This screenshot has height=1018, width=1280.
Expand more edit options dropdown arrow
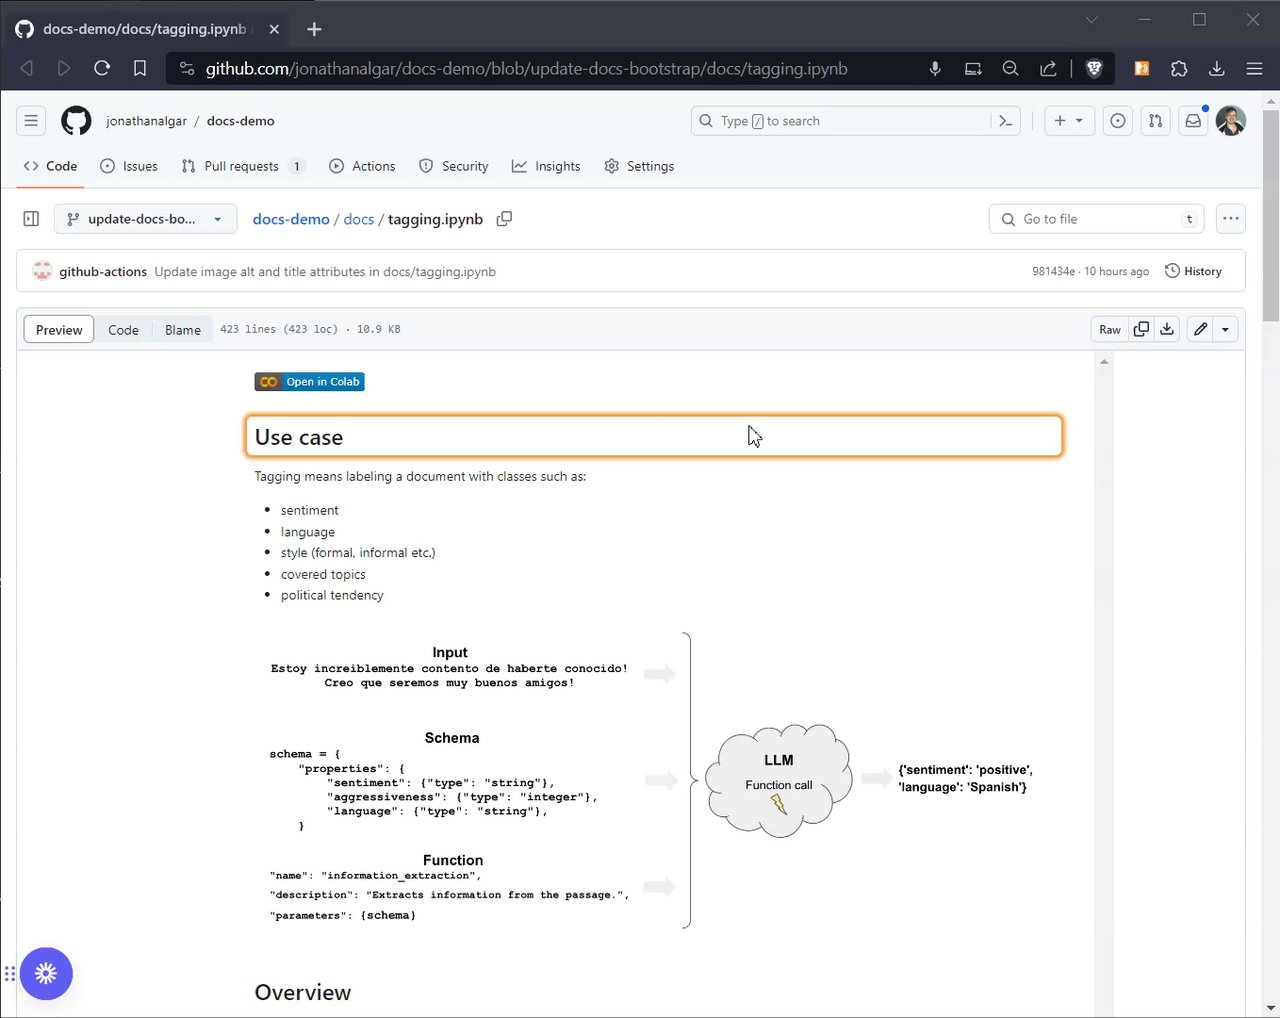[1225, 329]
